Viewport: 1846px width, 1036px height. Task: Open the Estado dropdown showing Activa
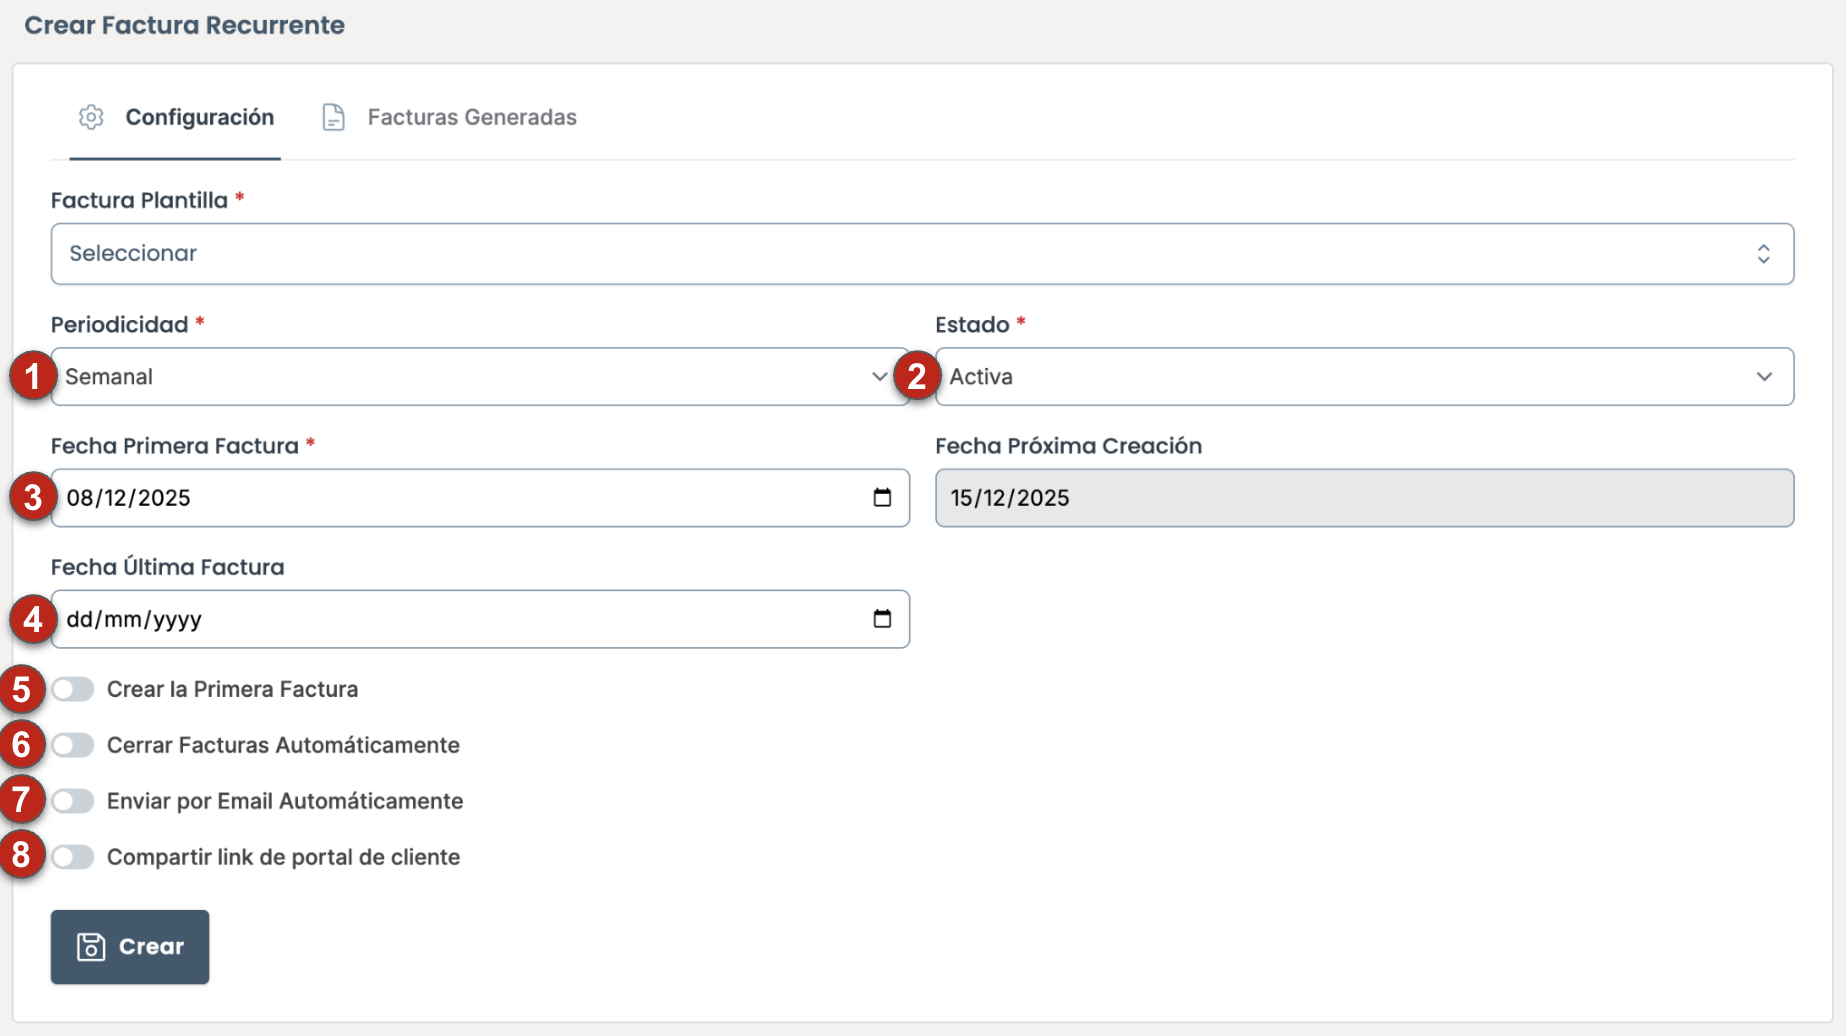point(1363,377)
